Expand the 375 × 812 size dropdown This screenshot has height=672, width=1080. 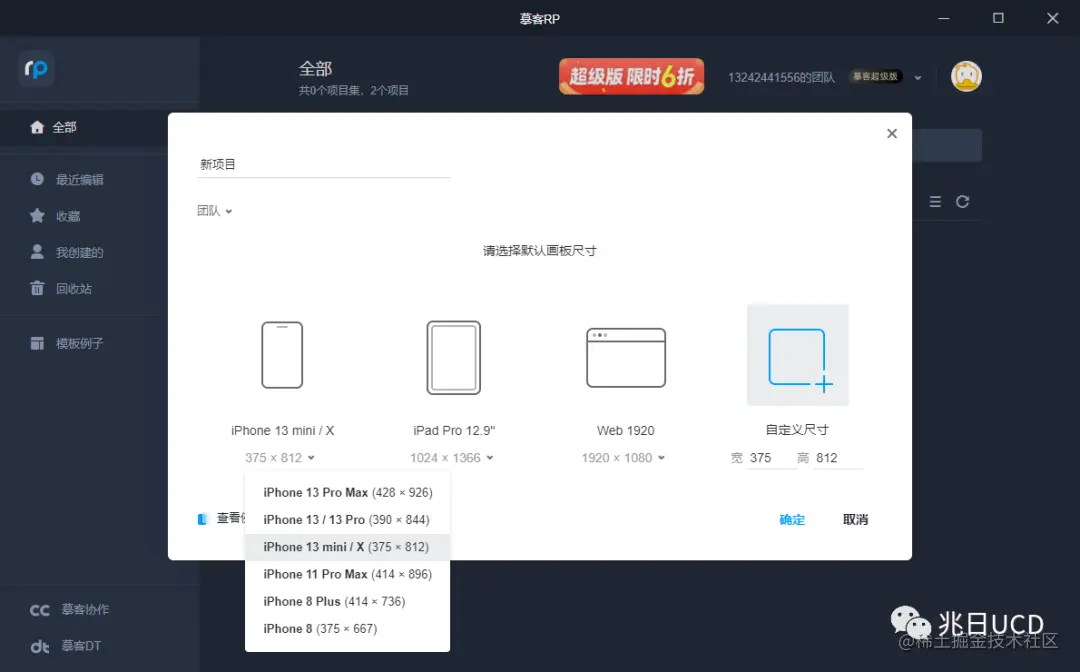pos(280,458)
